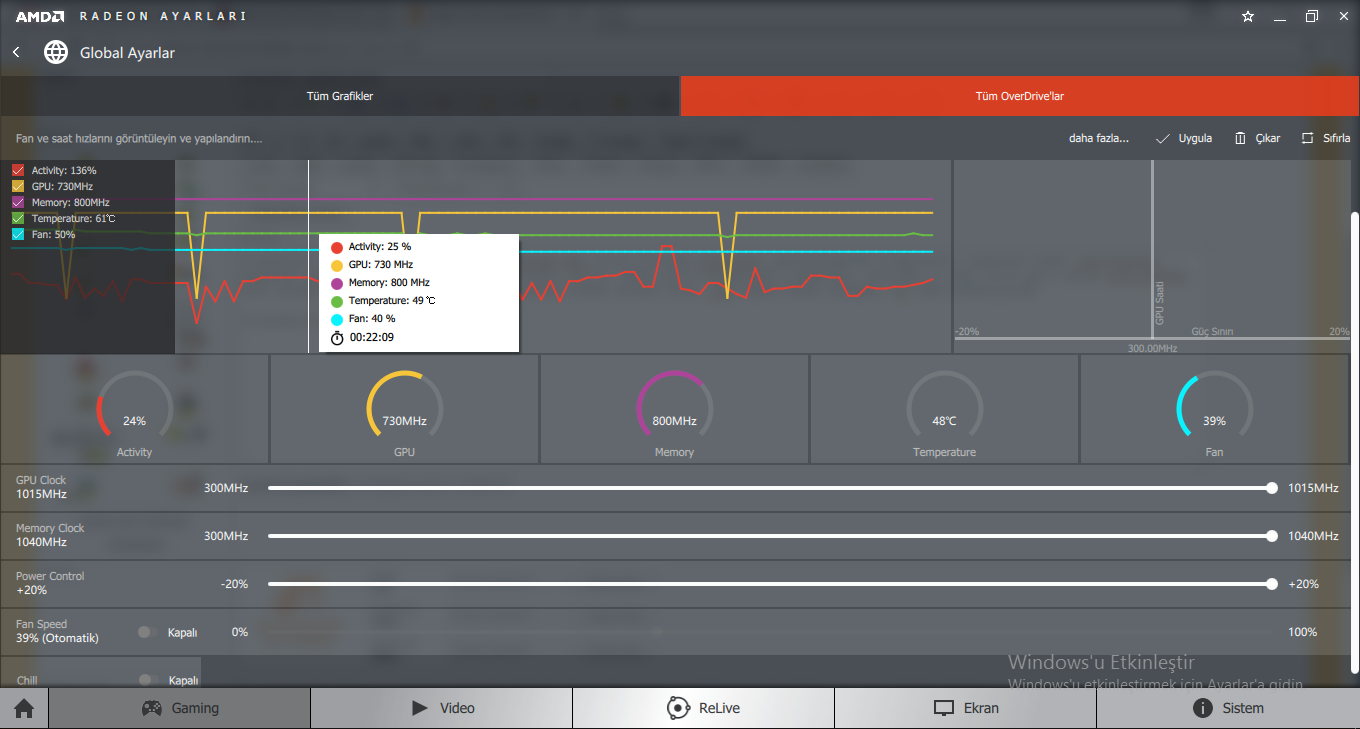Click the Power Control +20% label
Screen dimensions: 1360x729
click(50, 583)
